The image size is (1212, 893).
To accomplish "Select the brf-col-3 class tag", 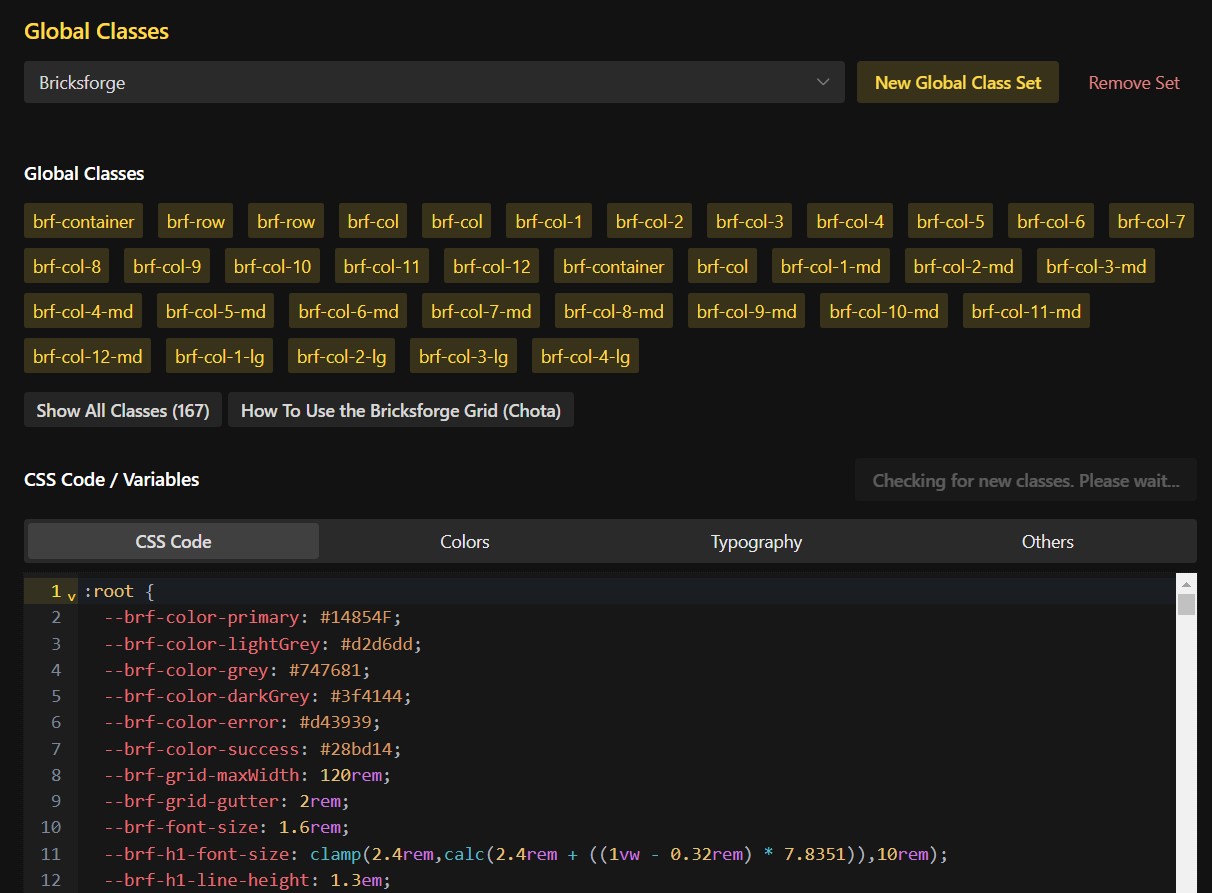I will tap(749, 221).
